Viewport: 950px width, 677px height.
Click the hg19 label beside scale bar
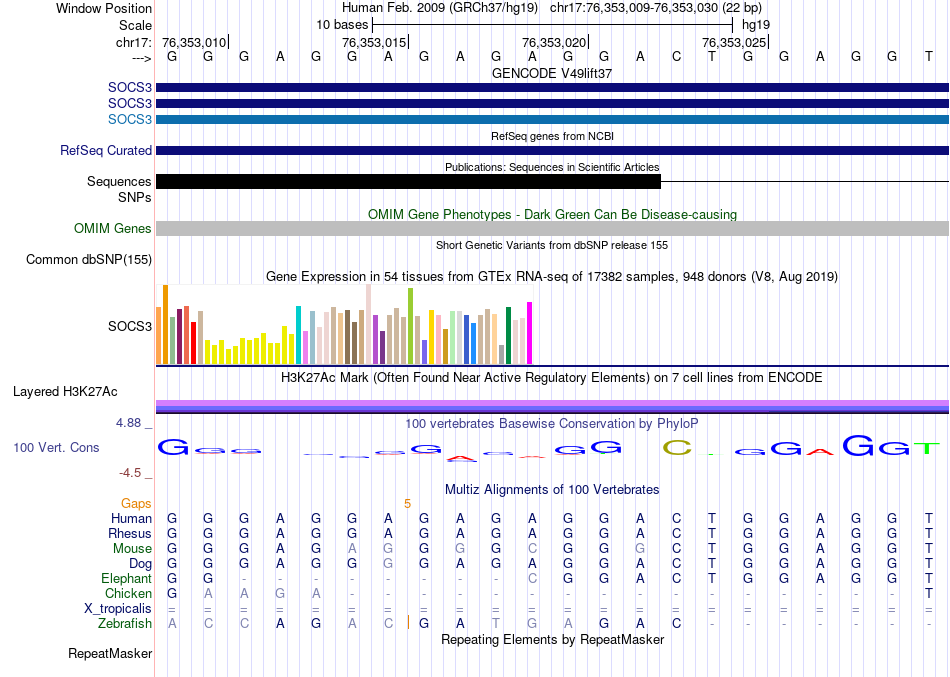pos(756,25)
